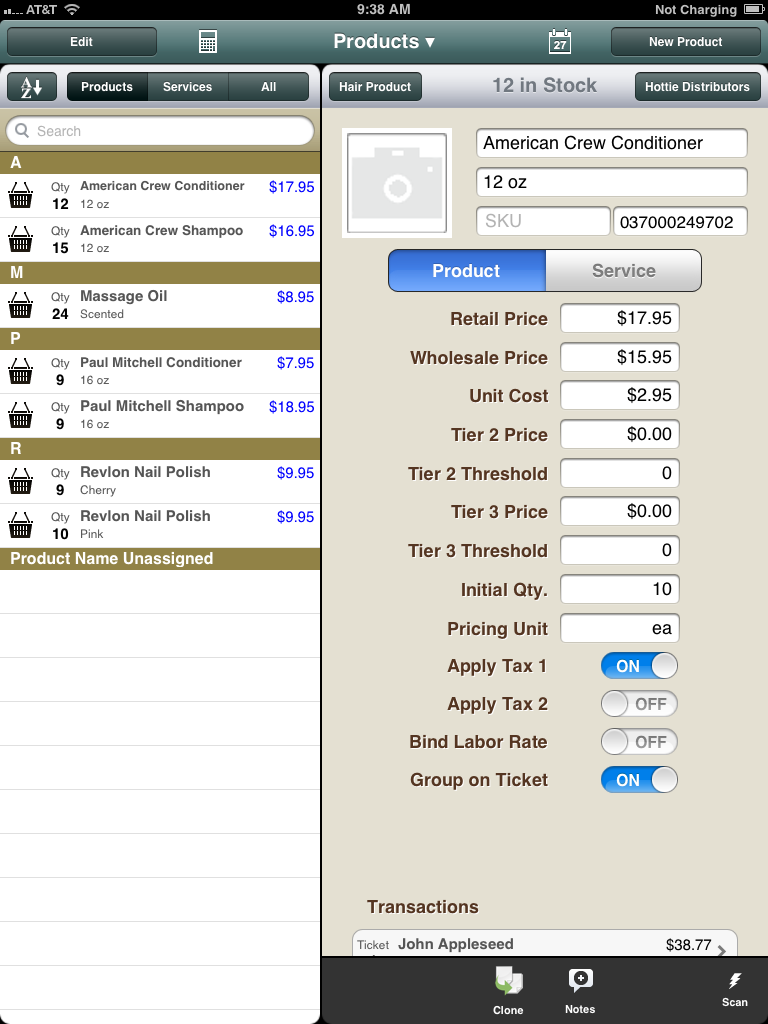Open the calculator icon in top bar
The image size is (768, 1024).
[x=208, y=42]
